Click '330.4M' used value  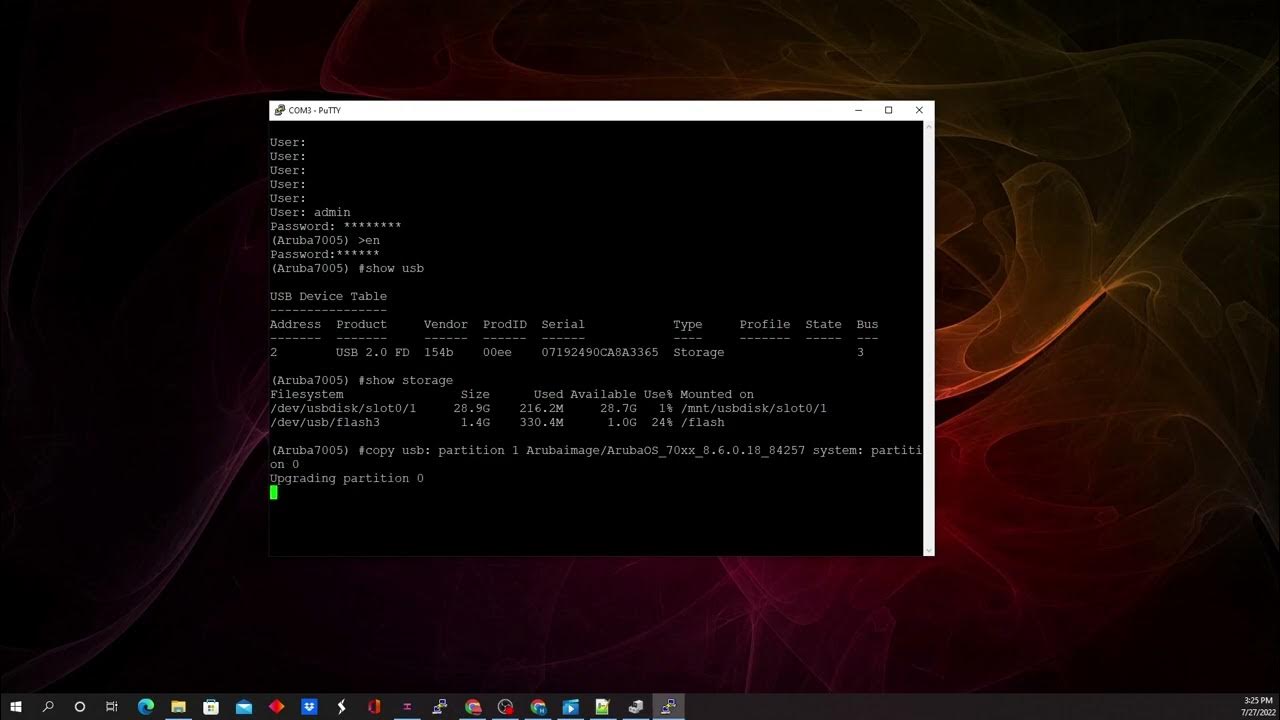(542, 422)
